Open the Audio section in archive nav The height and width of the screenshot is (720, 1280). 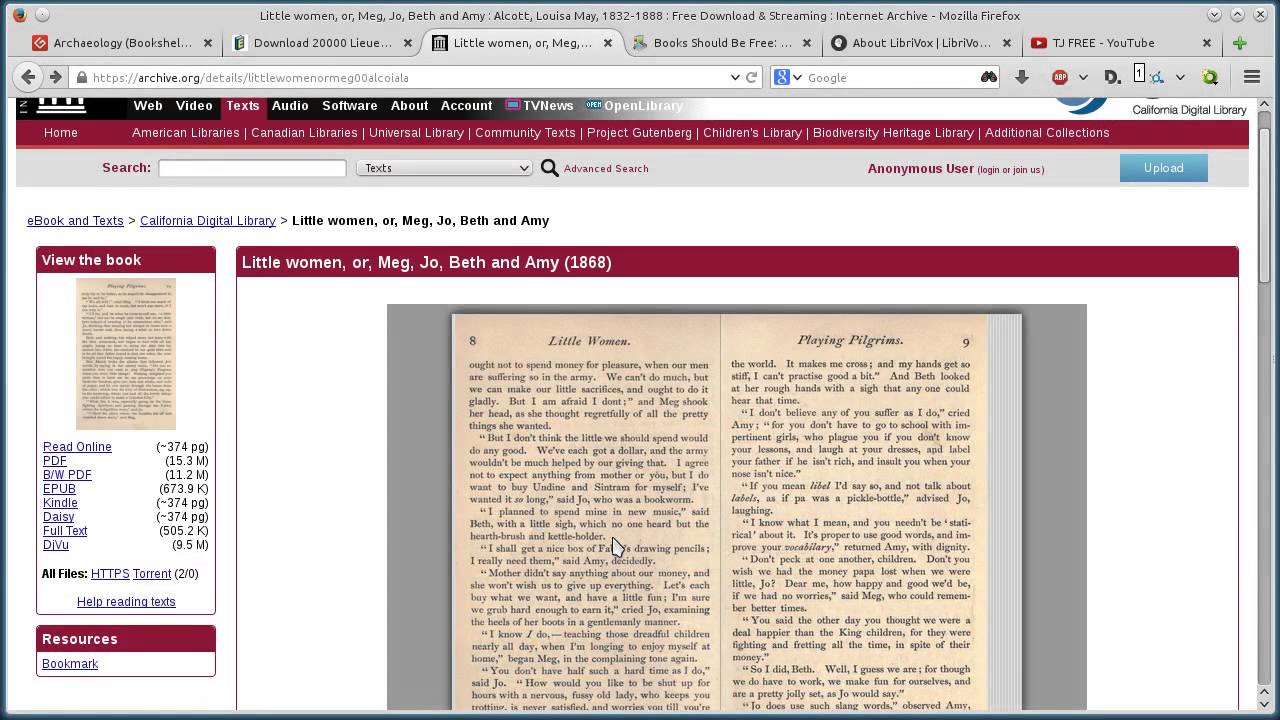[290, 105]
